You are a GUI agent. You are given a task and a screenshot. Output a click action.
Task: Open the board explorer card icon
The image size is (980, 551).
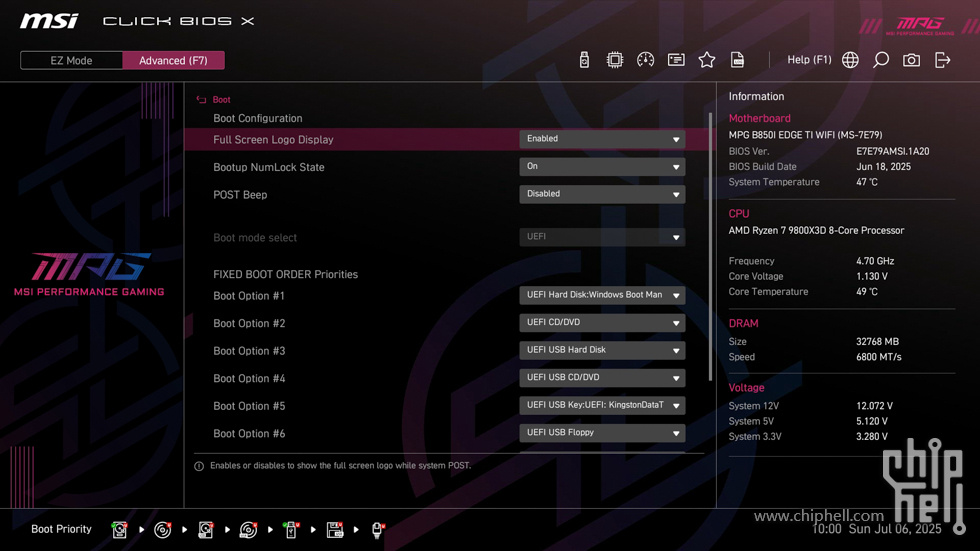pyautogui.click(x=676, y=60)
